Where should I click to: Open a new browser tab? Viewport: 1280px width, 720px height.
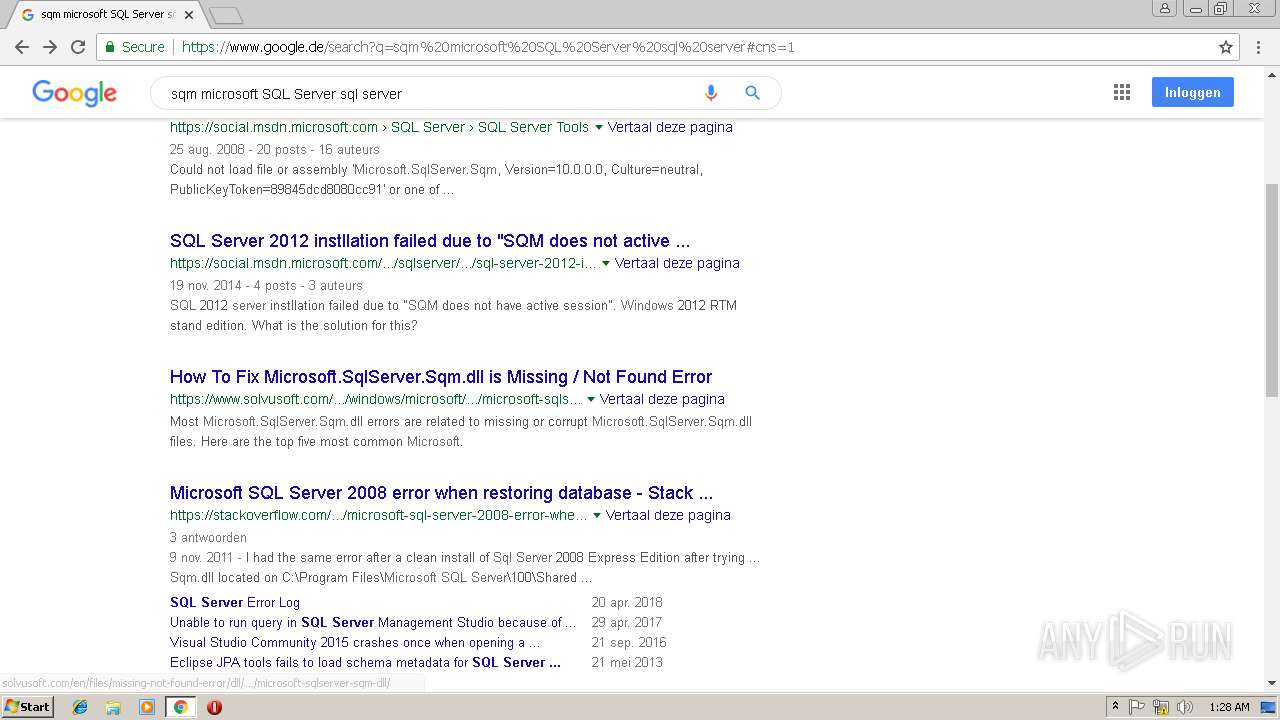(226, 15)
